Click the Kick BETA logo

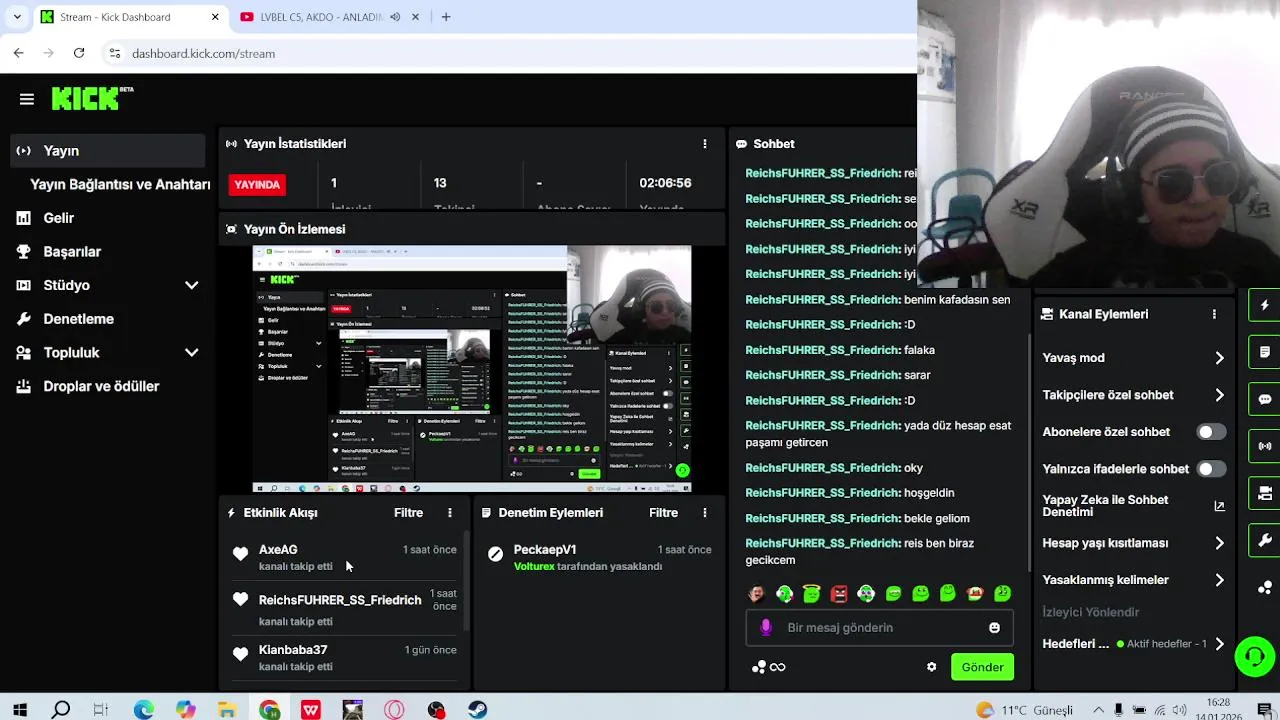tap(92, 98)
